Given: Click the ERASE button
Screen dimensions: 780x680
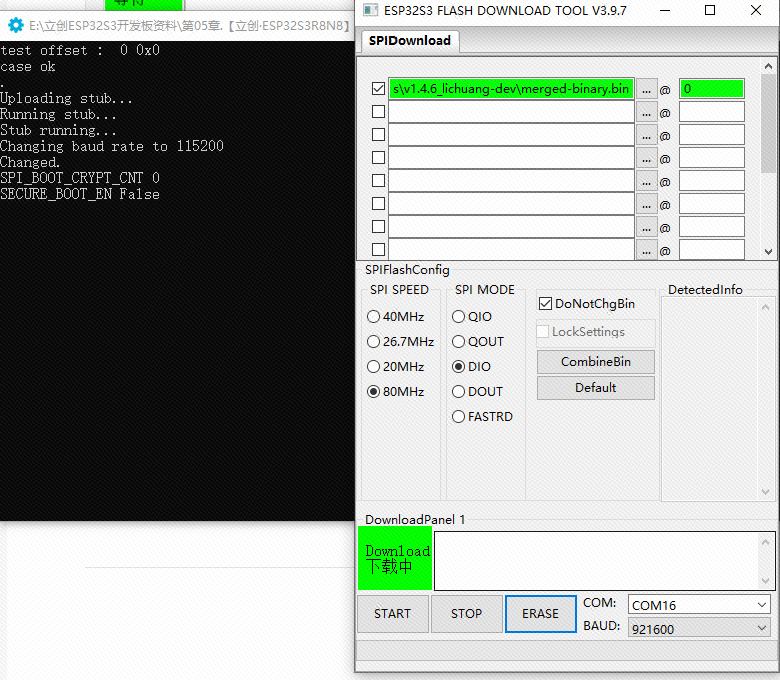Looking at the screenshot, I should click(x=540, y=613).
